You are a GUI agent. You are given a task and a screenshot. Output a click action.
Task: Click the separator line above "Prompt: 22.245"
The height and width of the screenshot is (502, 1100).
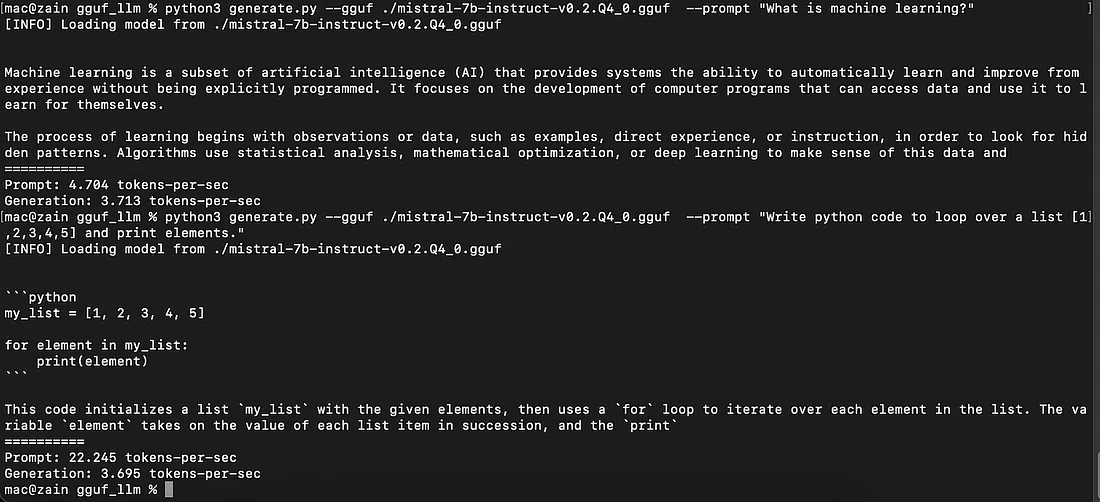pyautogui.click(x=44, y=441)
